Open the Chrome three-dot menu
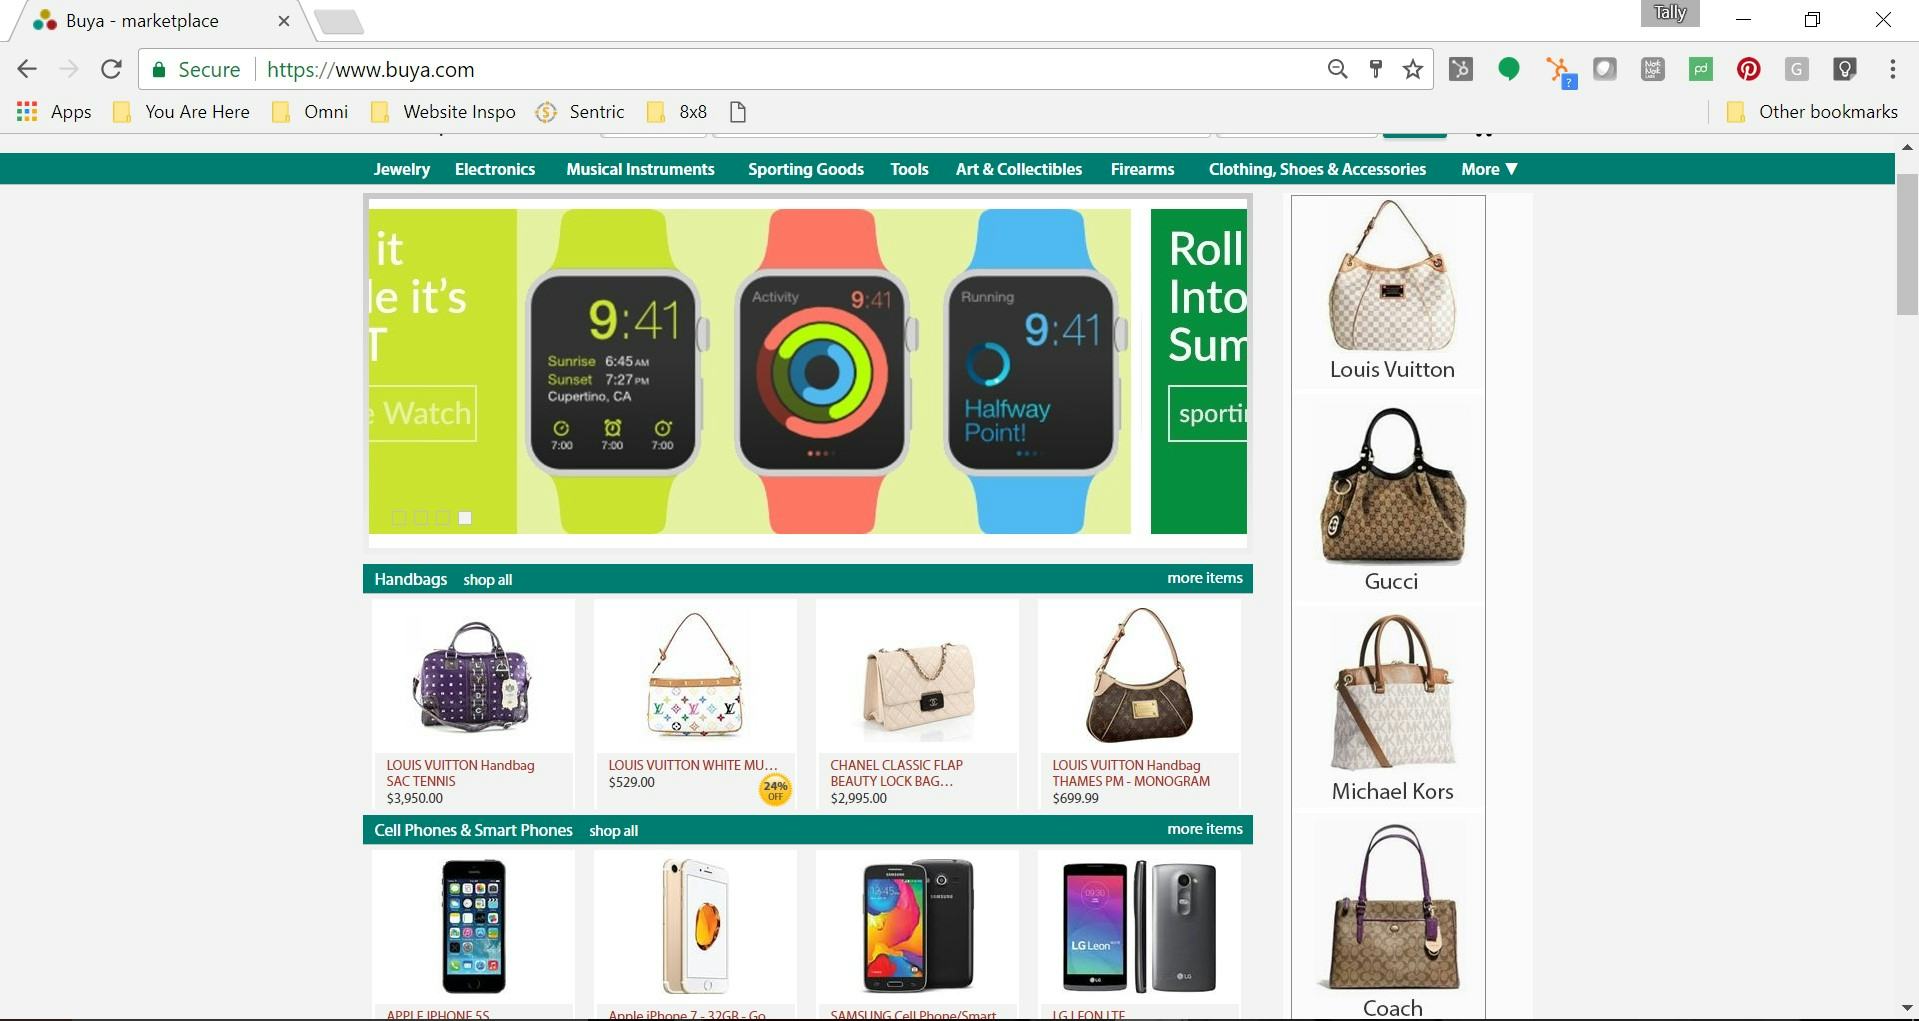 1892,69
